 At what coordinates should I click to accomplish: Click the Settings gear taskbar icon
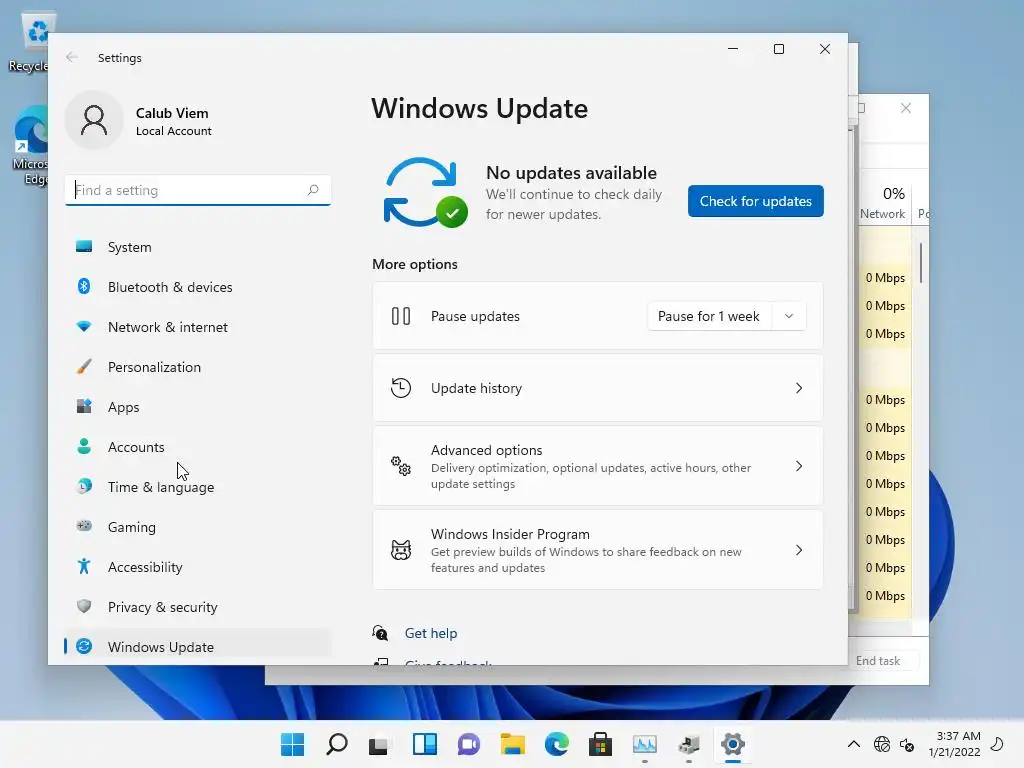click(x=733, y=744)
